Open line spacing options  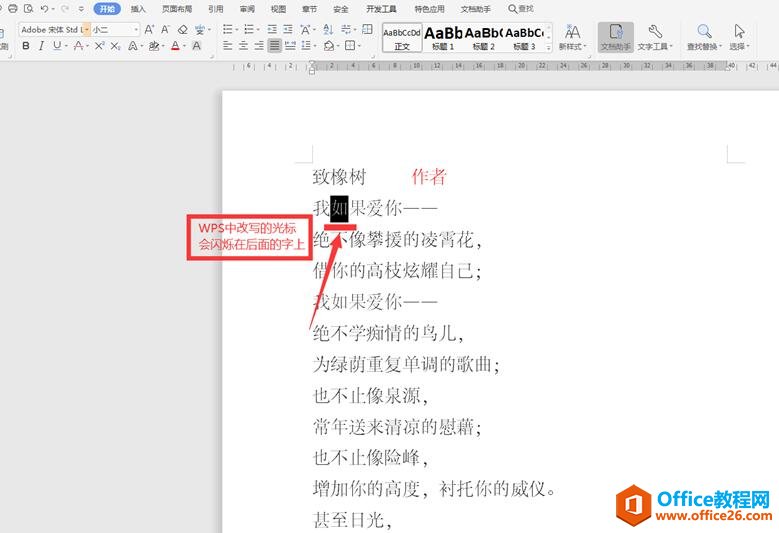[306, 46]
